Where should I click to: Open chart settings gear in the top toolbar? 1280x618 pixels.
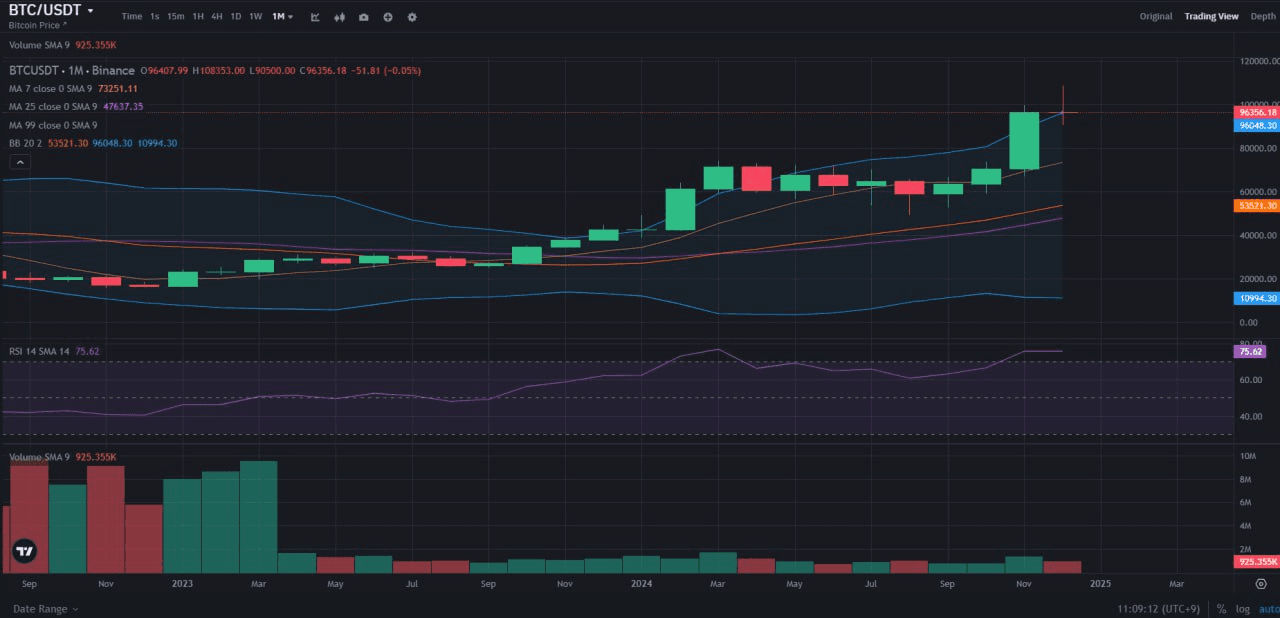click(x=412, y=17)
